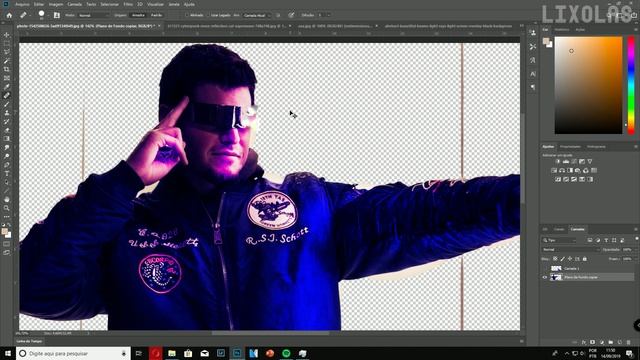
Task: Open Spotify from the taskbar
Action: [286, 353]
